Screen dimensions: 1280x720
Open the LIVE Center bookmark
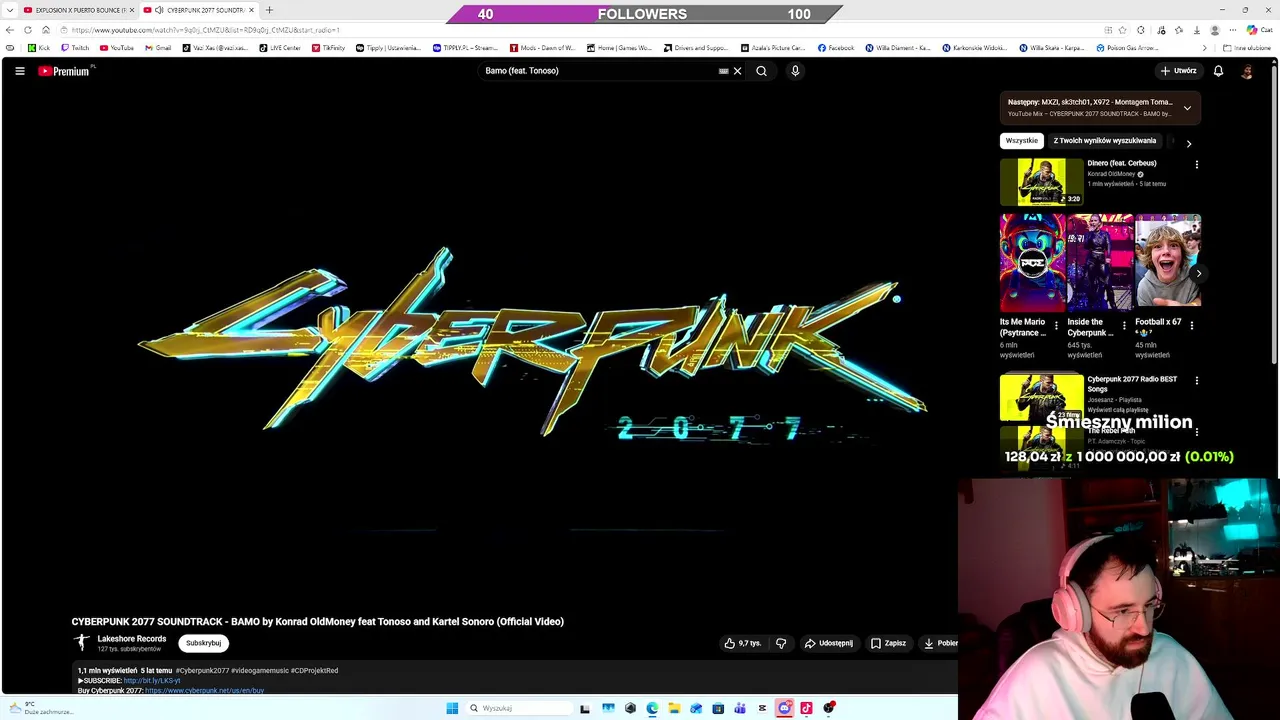[280, 48]
